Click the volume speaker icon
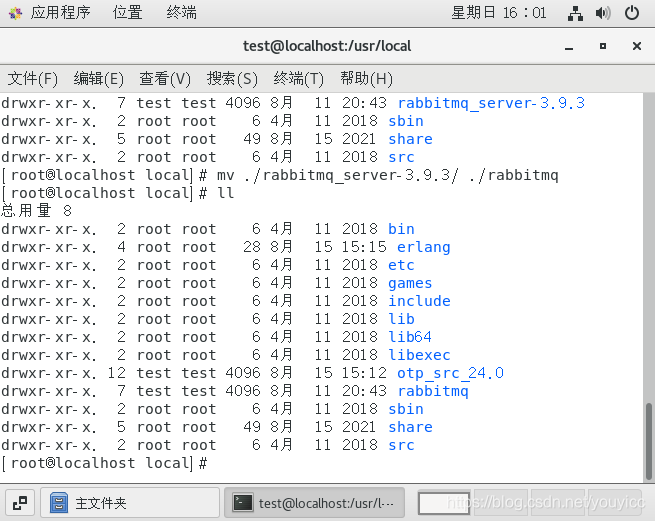The width and height of the screenshot is (655, 521). tap(603, 13)
